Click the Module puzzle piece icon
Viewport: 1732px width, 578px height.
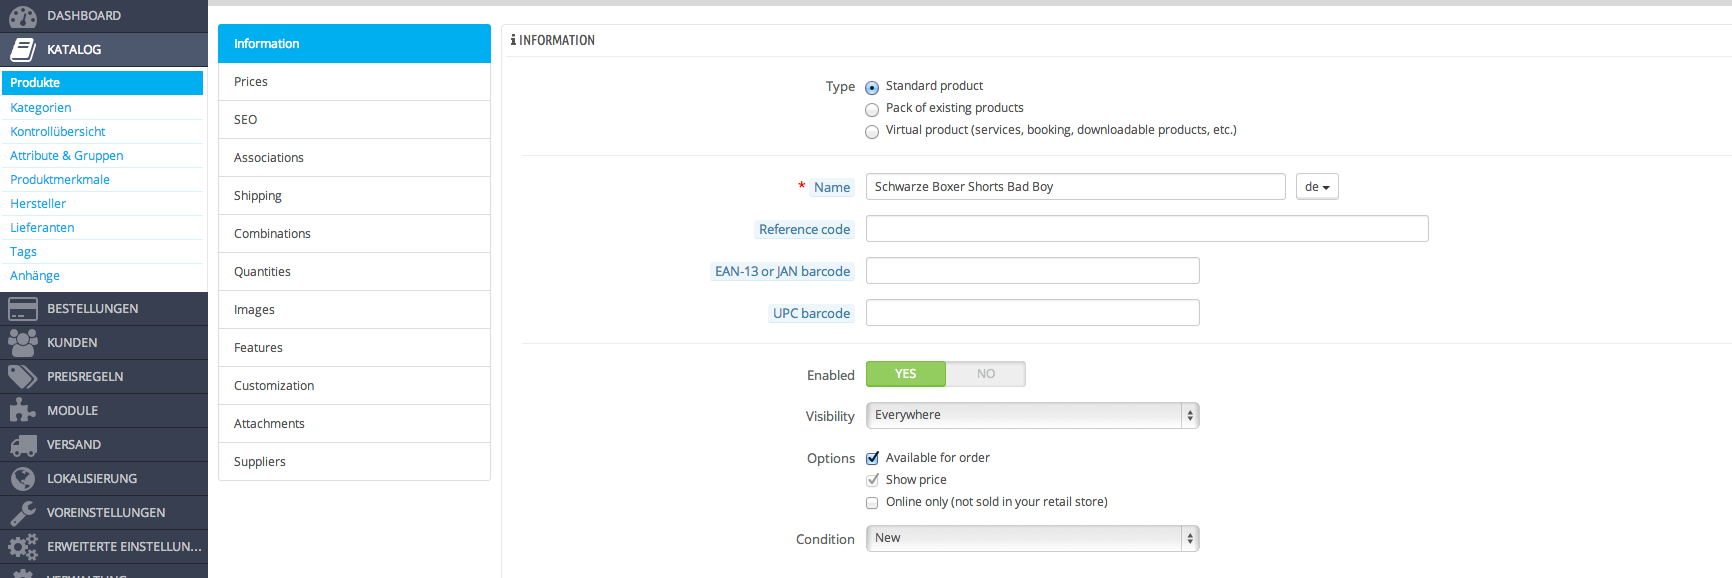click(22, 411)
